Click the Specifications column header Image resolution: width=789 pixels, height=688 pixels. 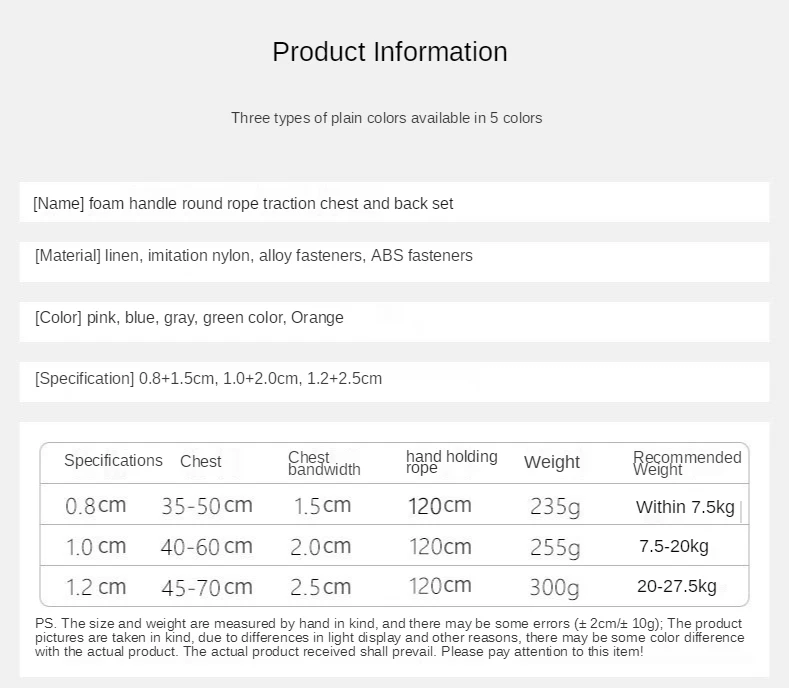(x=113, y=461)
